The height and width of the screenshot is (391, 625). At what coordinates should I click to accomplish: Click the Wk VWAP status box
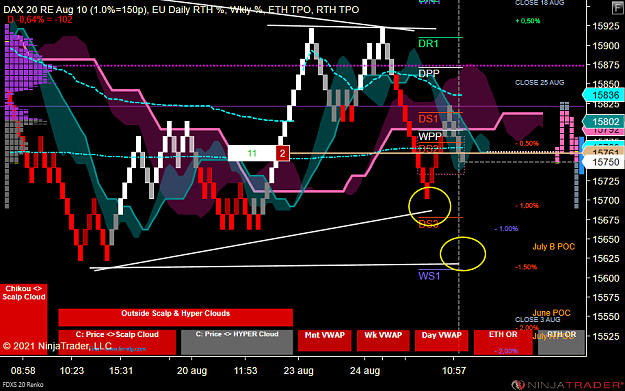point(383,340)
